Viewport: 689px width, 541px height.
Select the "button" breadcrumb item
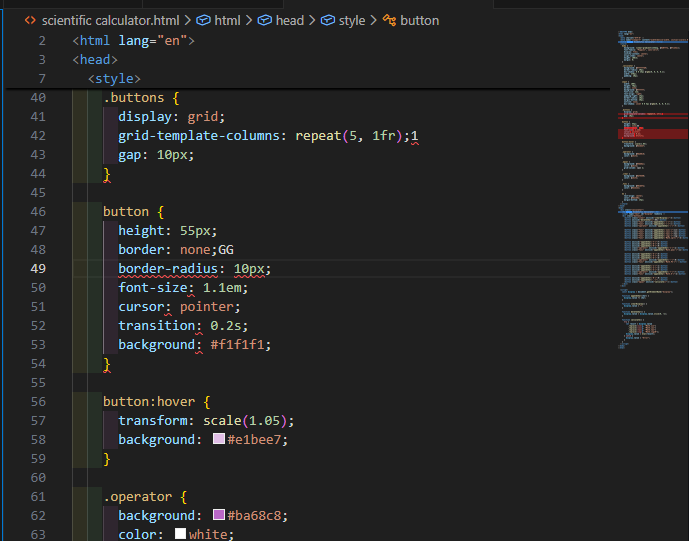[x=419, y=20]
